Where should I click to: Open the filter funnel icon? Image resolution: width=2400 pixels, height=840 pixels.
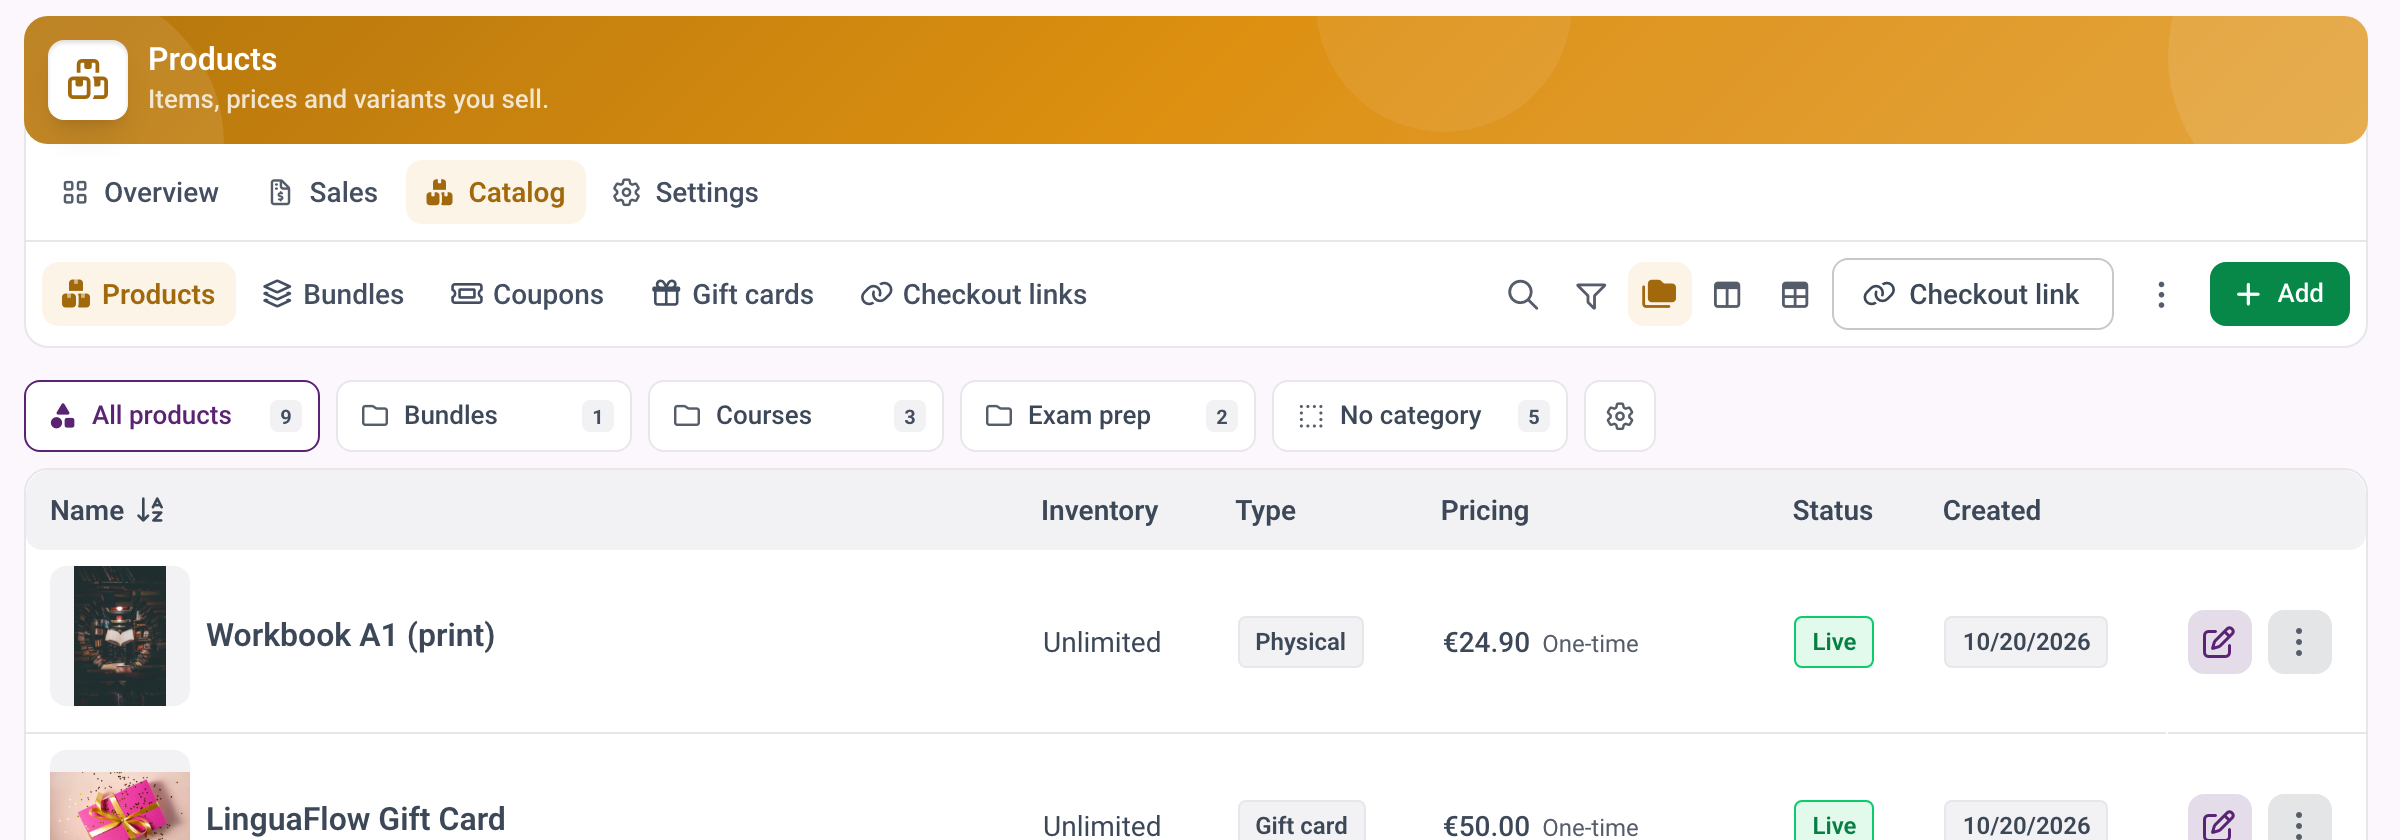coord(1591,294)
